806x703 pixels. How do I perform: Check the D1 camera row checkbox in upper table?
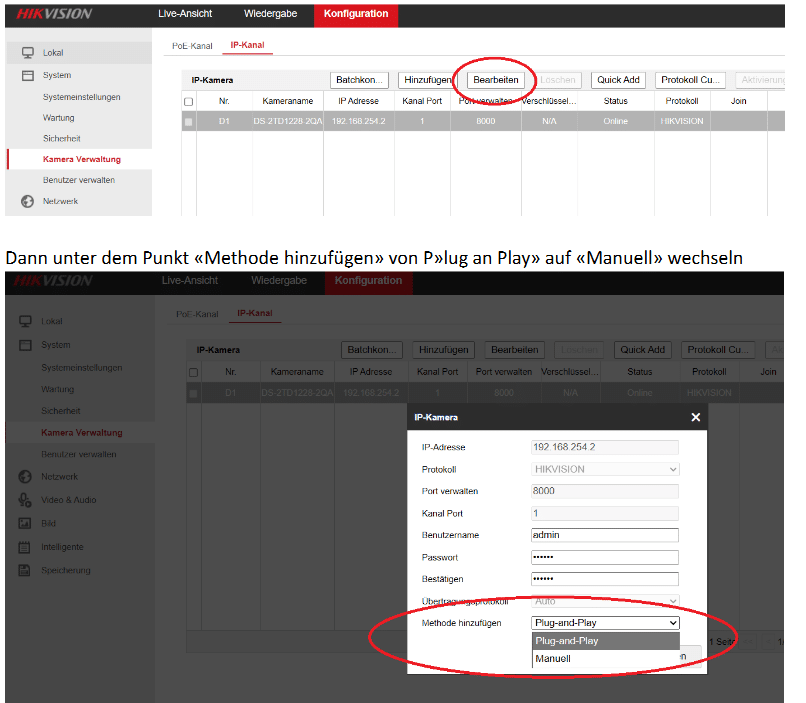click(x=188, y=121)
